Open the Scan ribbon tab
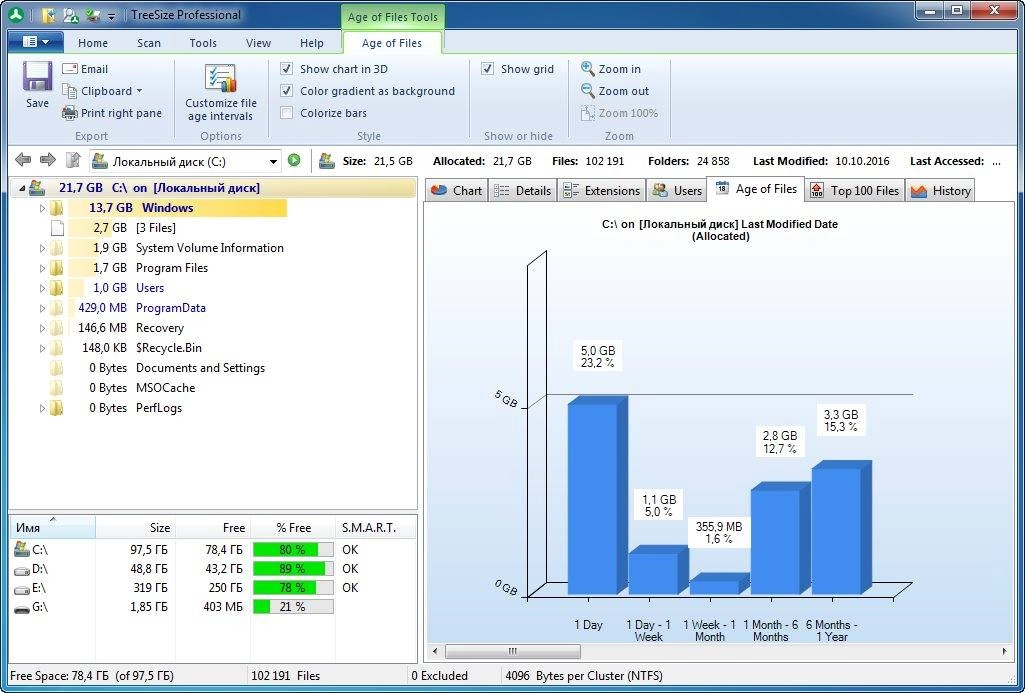1025x693 pixels. click(x=148, y=43)
